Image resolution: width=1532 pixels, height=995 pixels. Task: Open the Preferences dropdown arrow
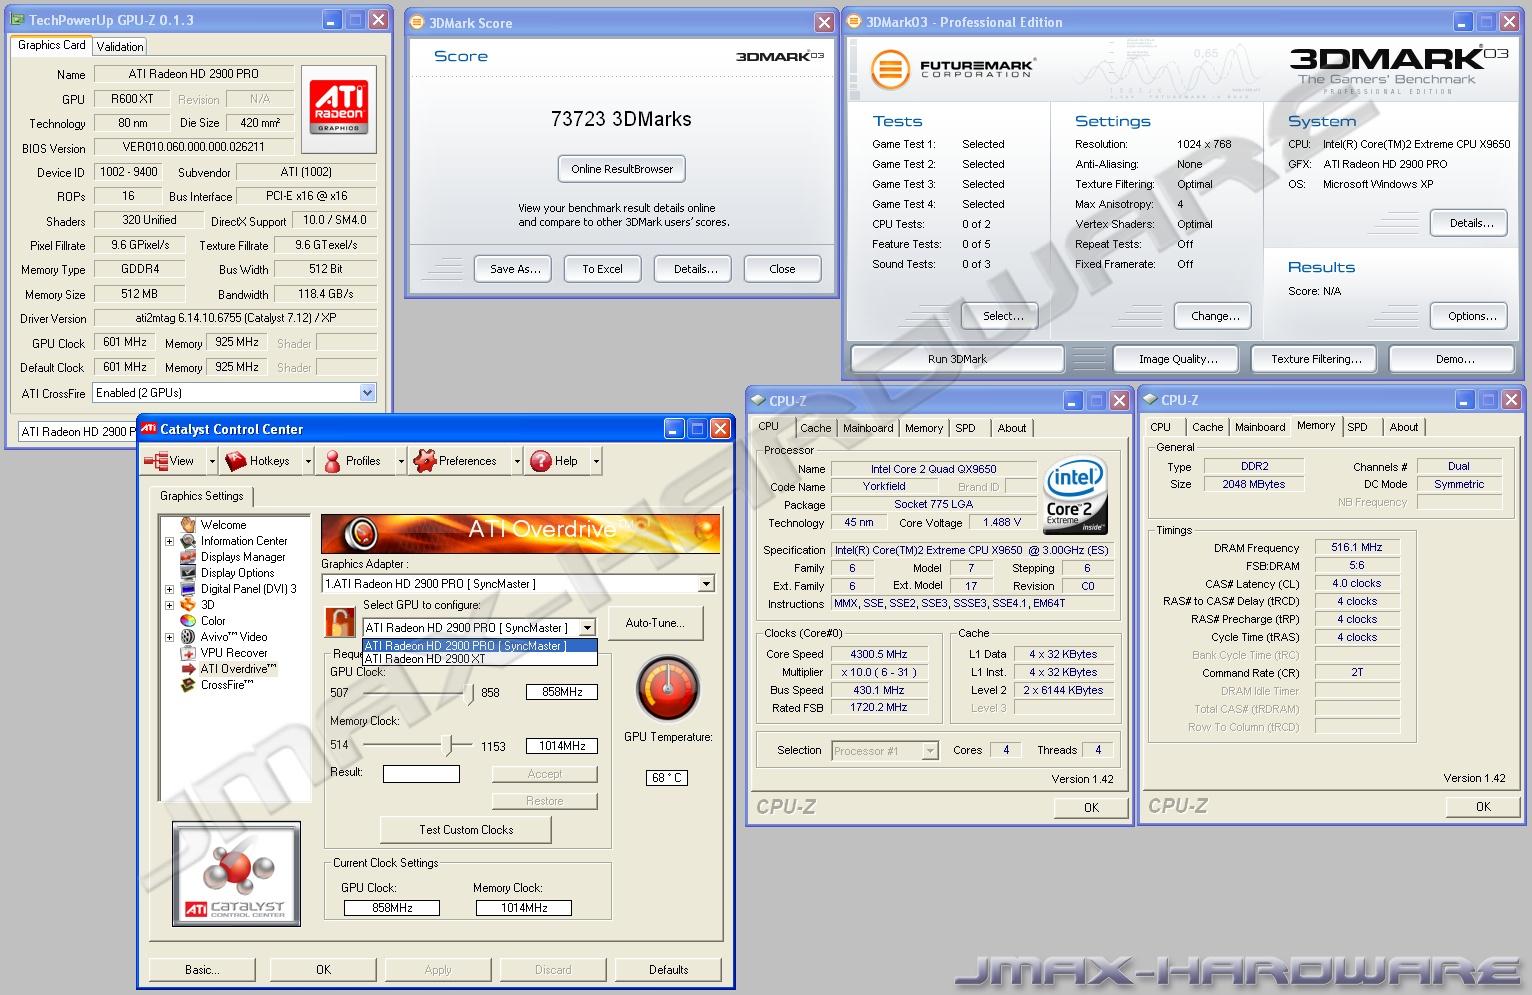(x=517, y=461)
